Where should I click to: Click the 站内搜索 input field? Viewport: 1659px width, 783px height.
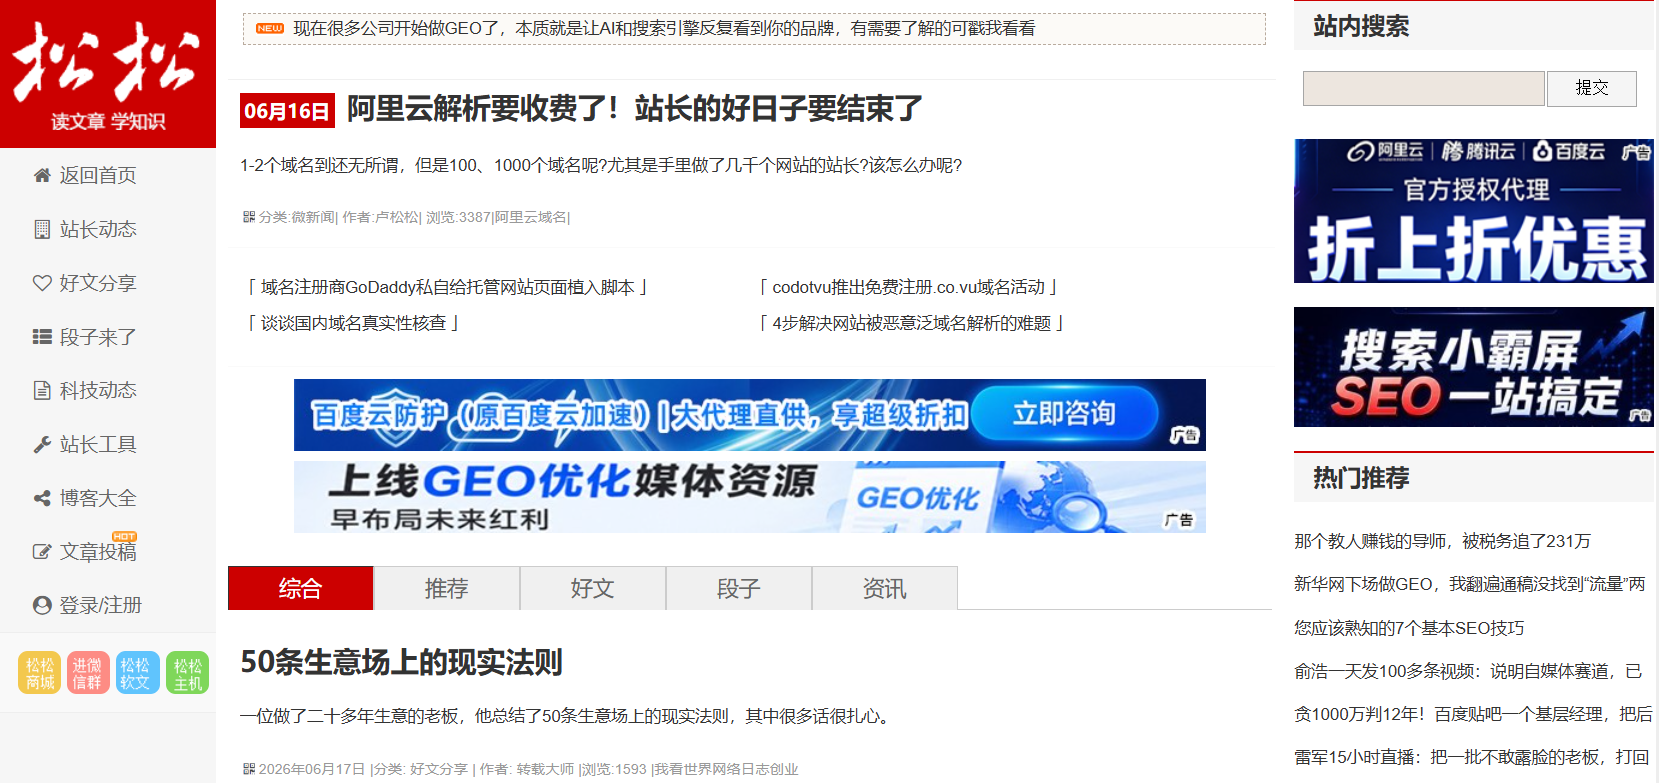(x=1424, y=88)
